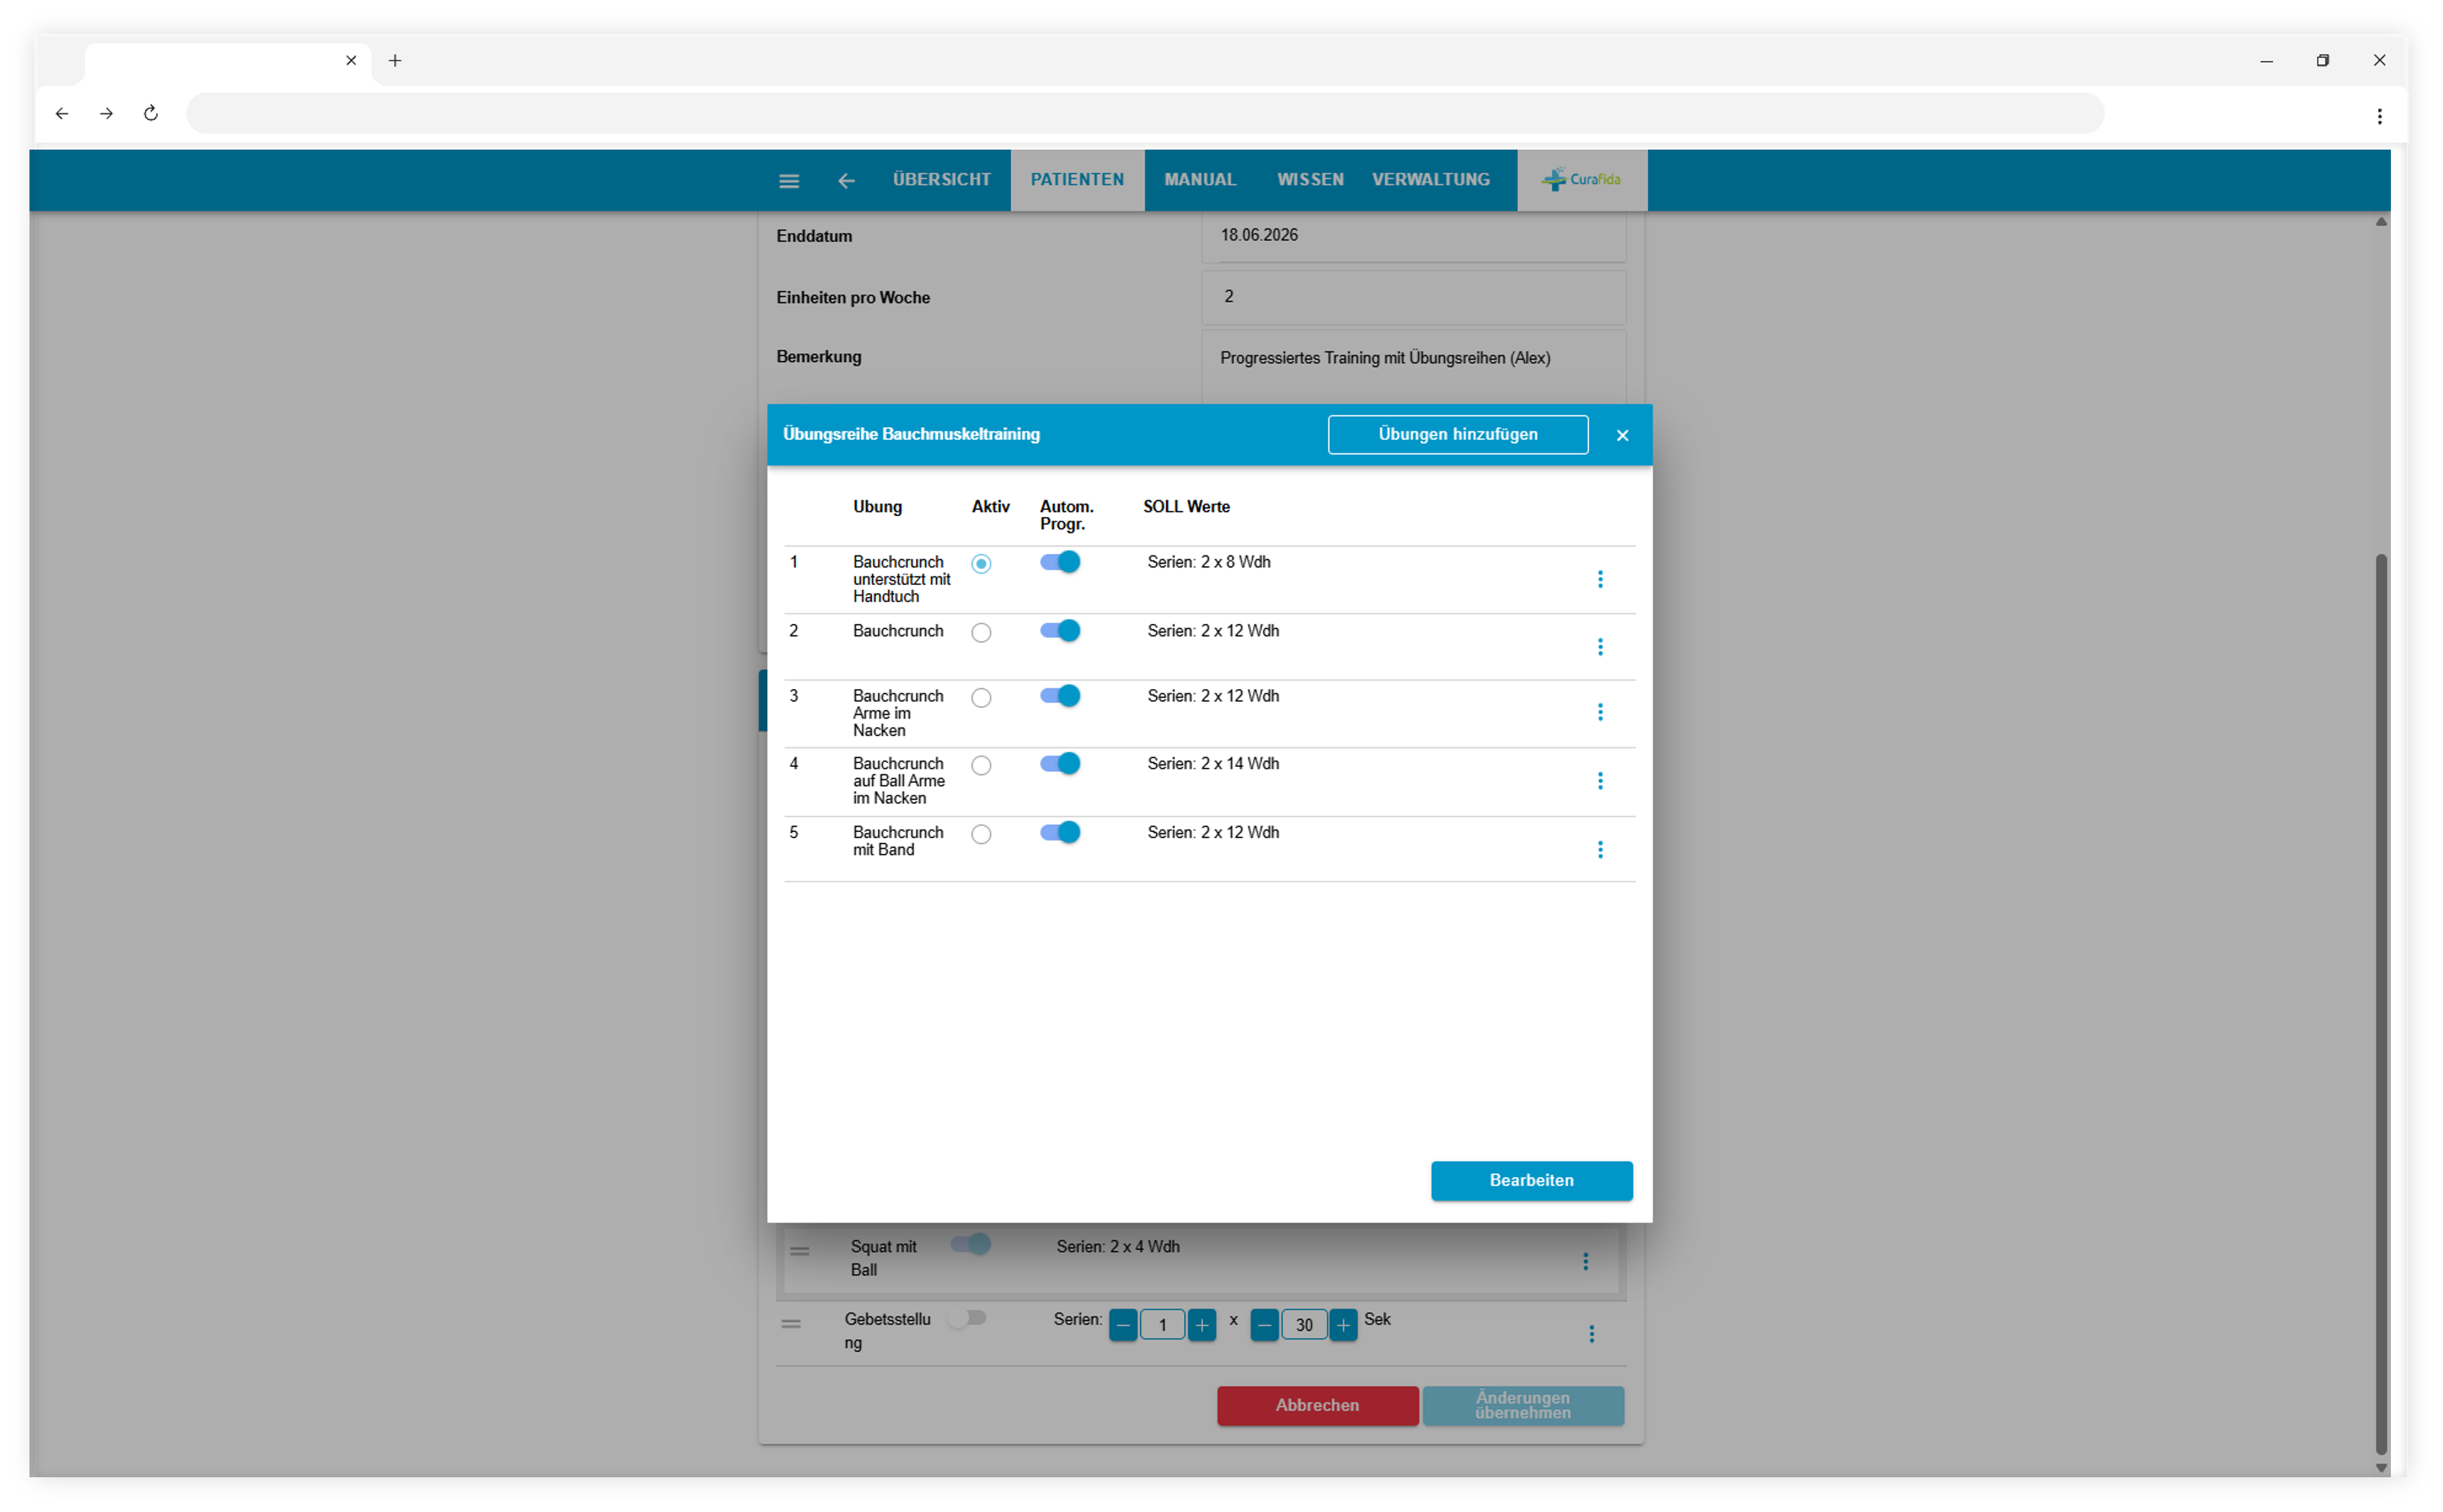
Task: Open the PATIENTEN tab
Action: pyautogui.click(x=1077, y=180)
